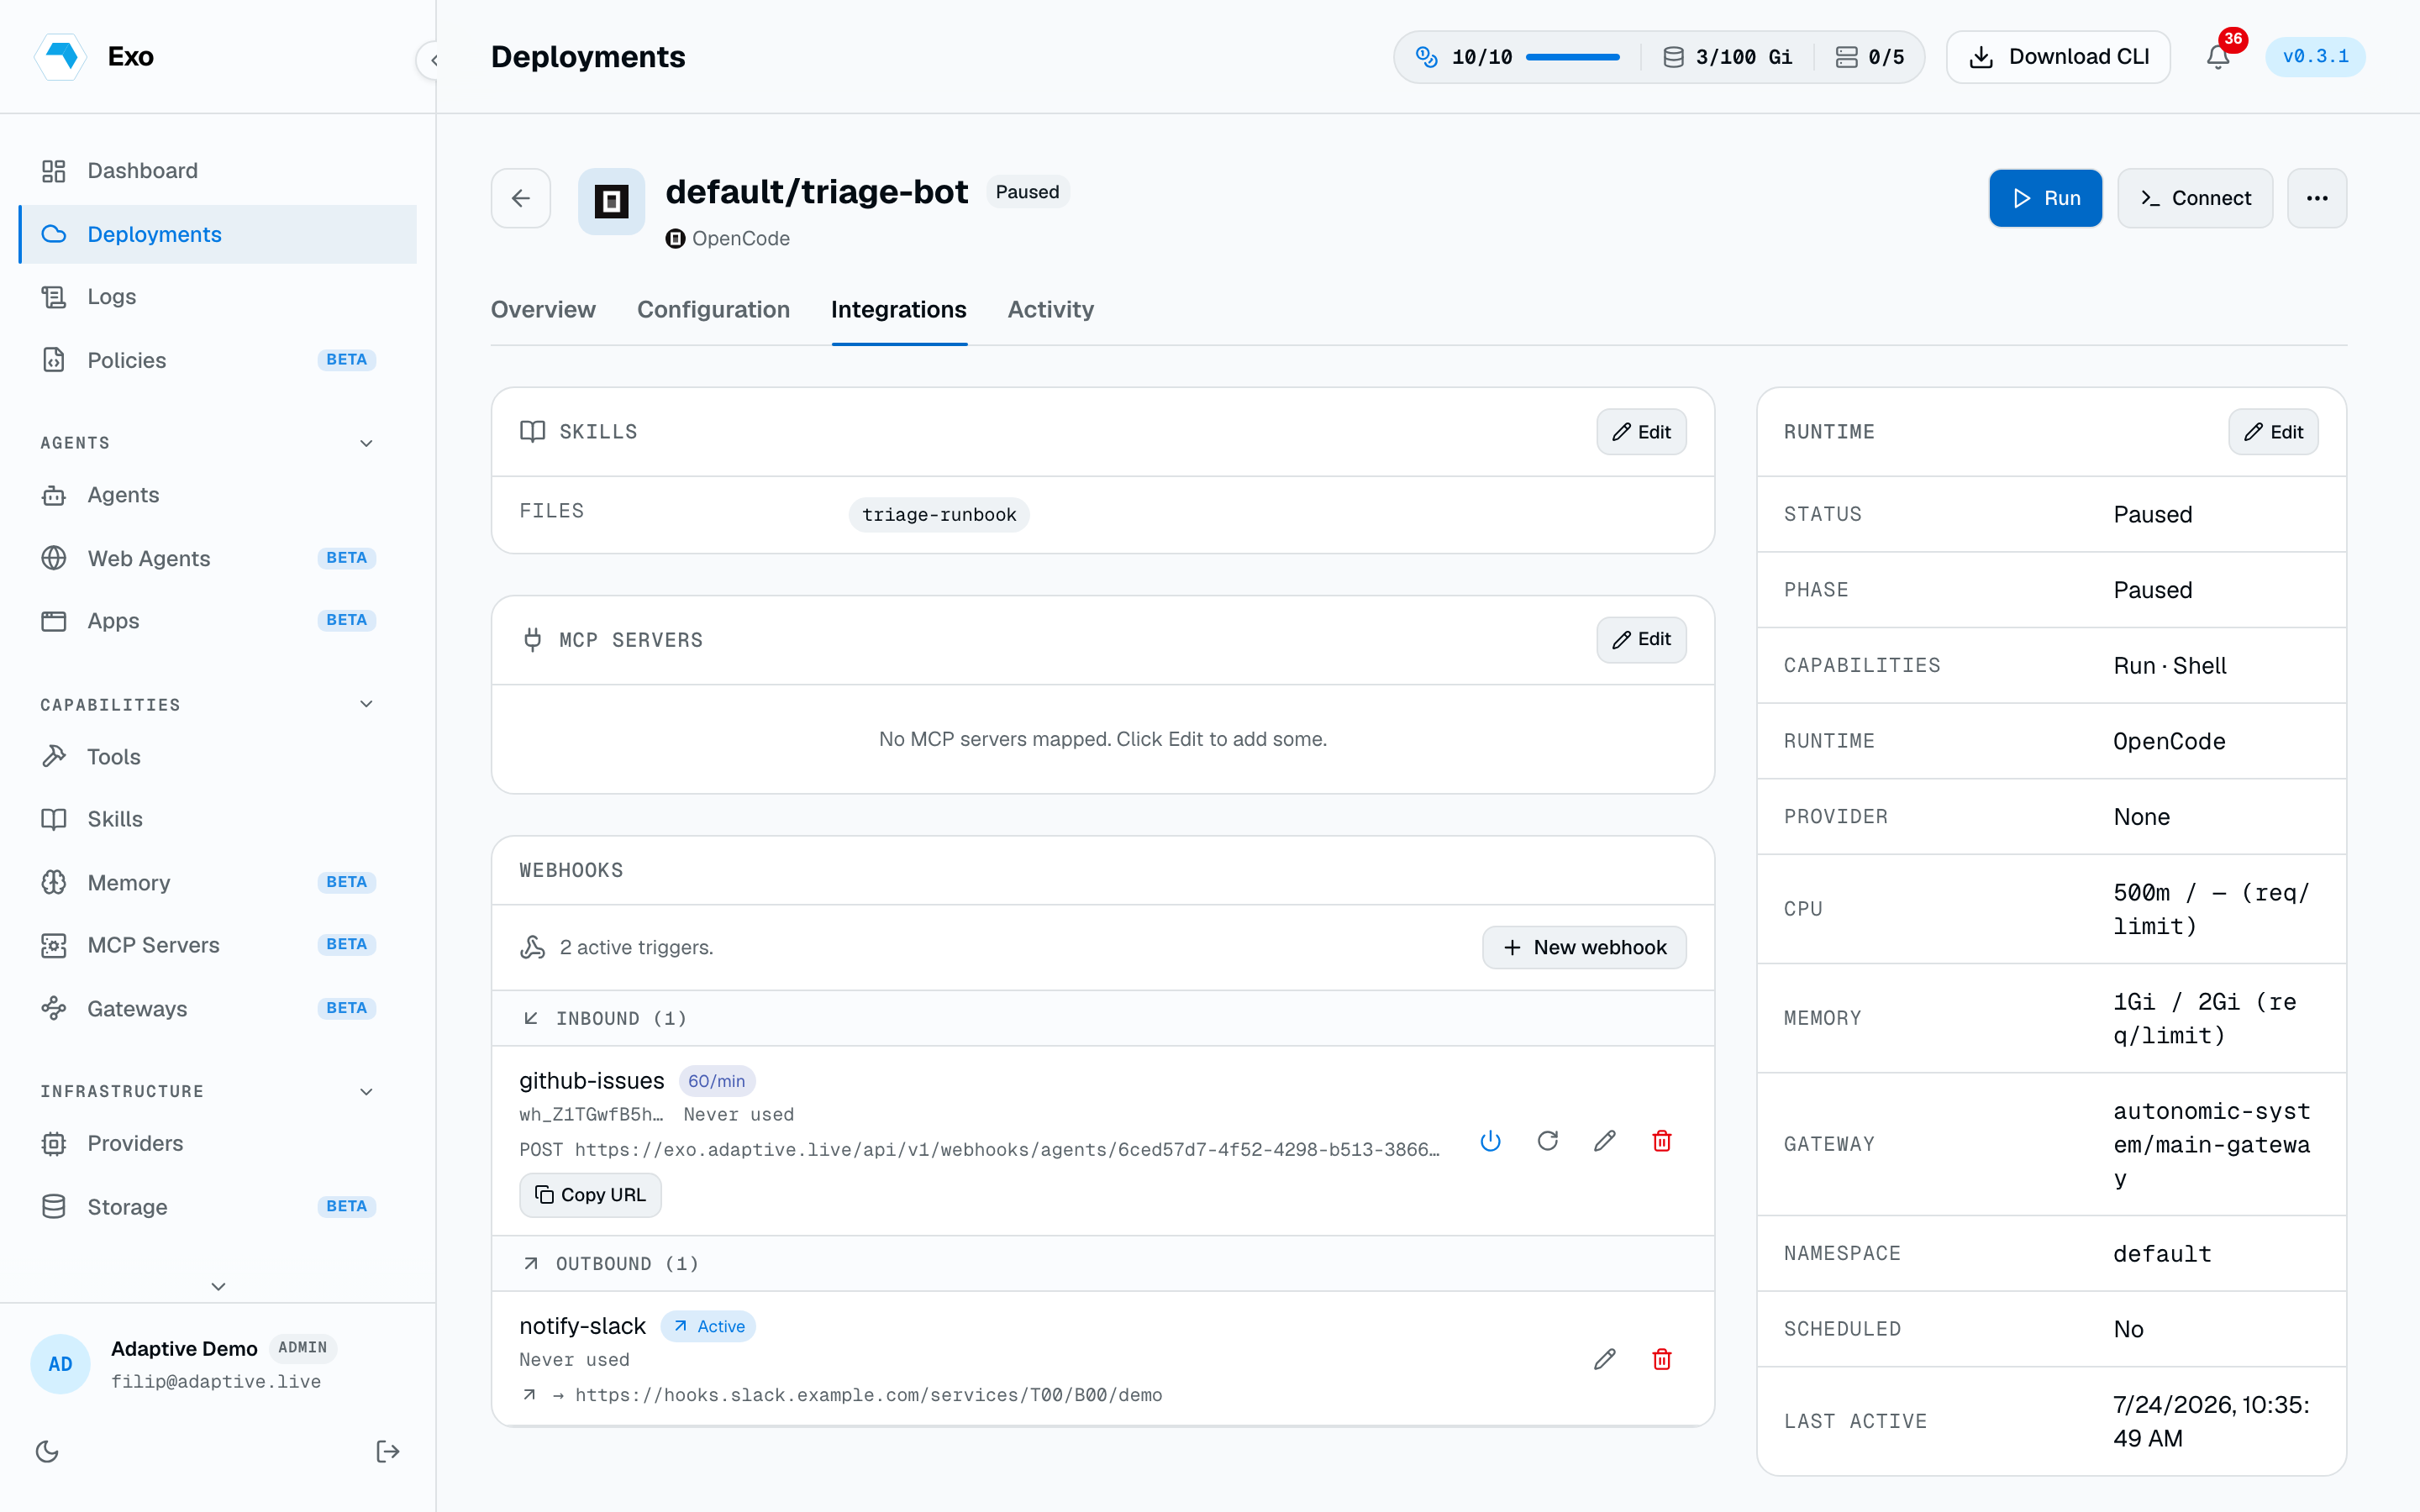Expand more sidebar items with bottom chevron
Image resolution: width=2420 pixels, height=1512 pixels.
click(218, 1286)
